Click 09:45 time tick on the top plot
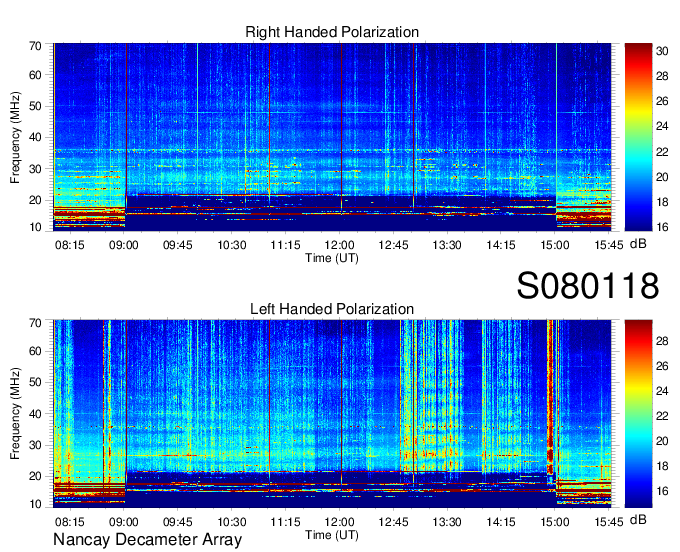 [x=178, y=245]
